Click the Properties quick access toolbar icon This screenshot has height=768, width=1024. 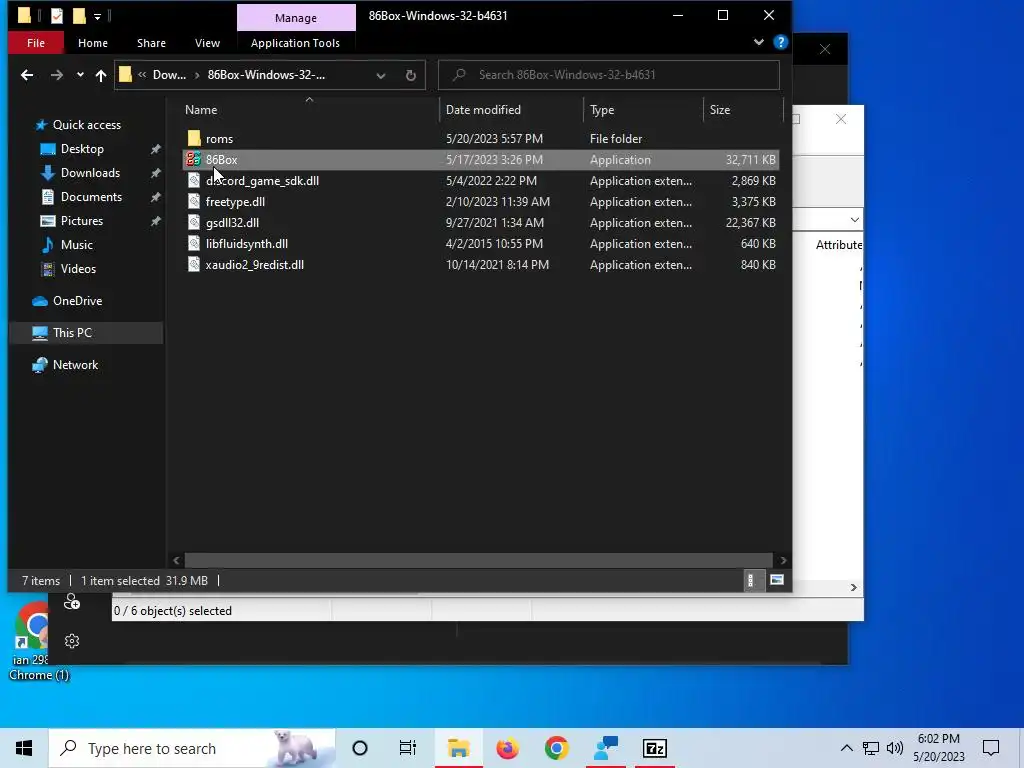tap(57, 15)
